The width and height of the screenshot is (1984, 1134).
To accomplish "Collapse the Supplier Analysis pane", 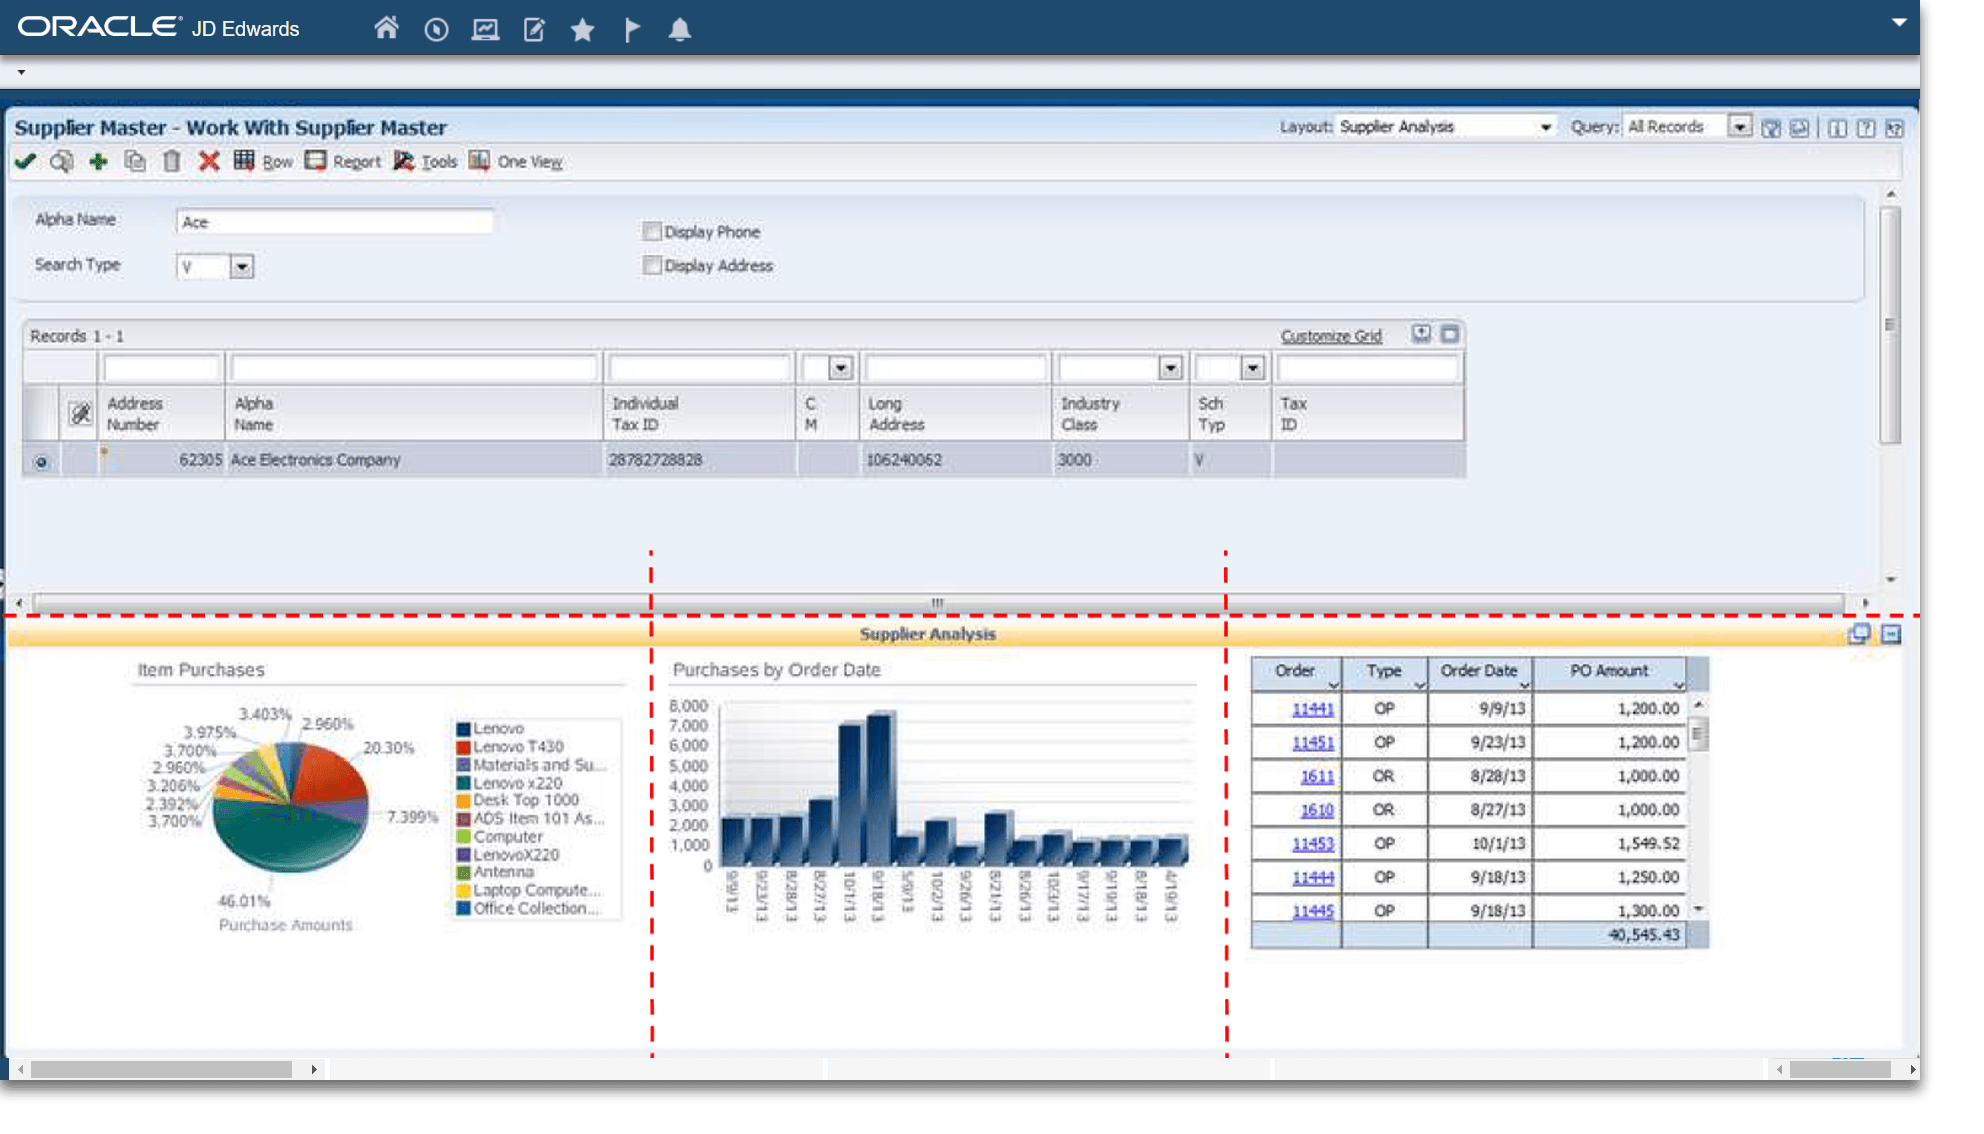I will [1891, 634].
